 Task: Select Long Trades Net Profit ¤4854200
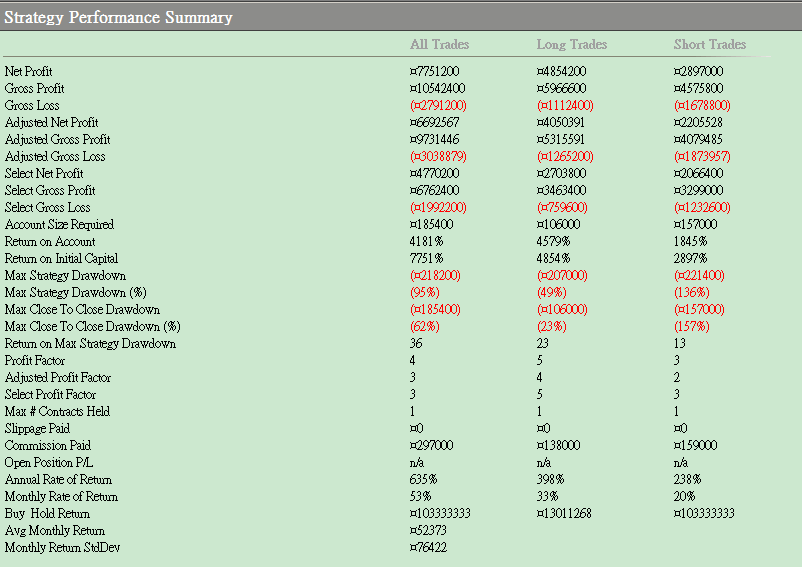pyautogui.click(x=561, y=71)
